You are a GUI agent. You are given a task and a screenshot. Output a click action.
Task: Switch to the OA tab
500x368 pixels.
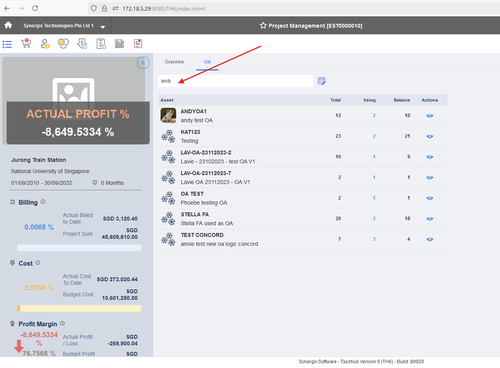coord(207,62)
